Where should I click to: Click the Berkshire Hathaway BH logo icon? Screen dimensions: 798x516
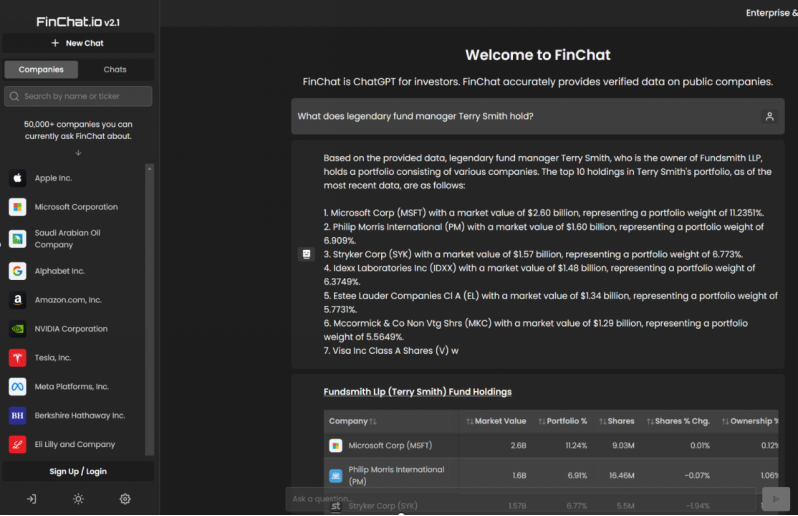click(x=17, y=416)
